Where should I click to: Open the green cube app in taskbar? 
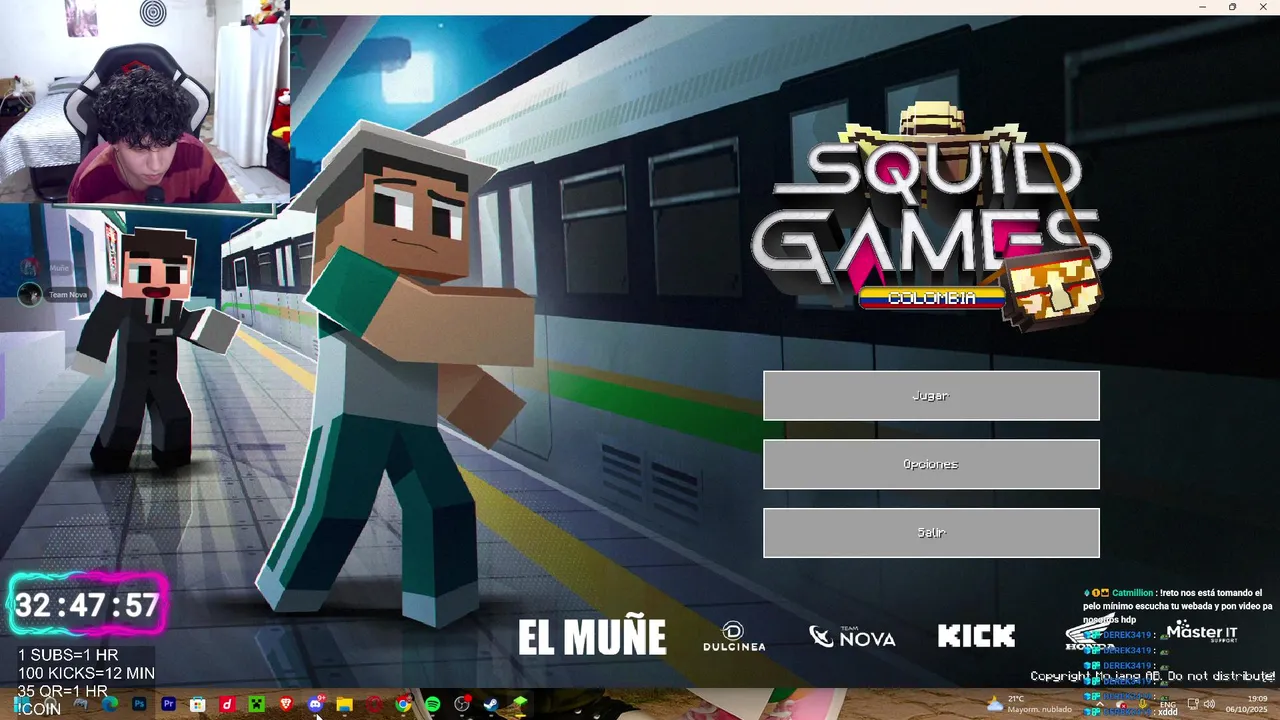point(520,703)
